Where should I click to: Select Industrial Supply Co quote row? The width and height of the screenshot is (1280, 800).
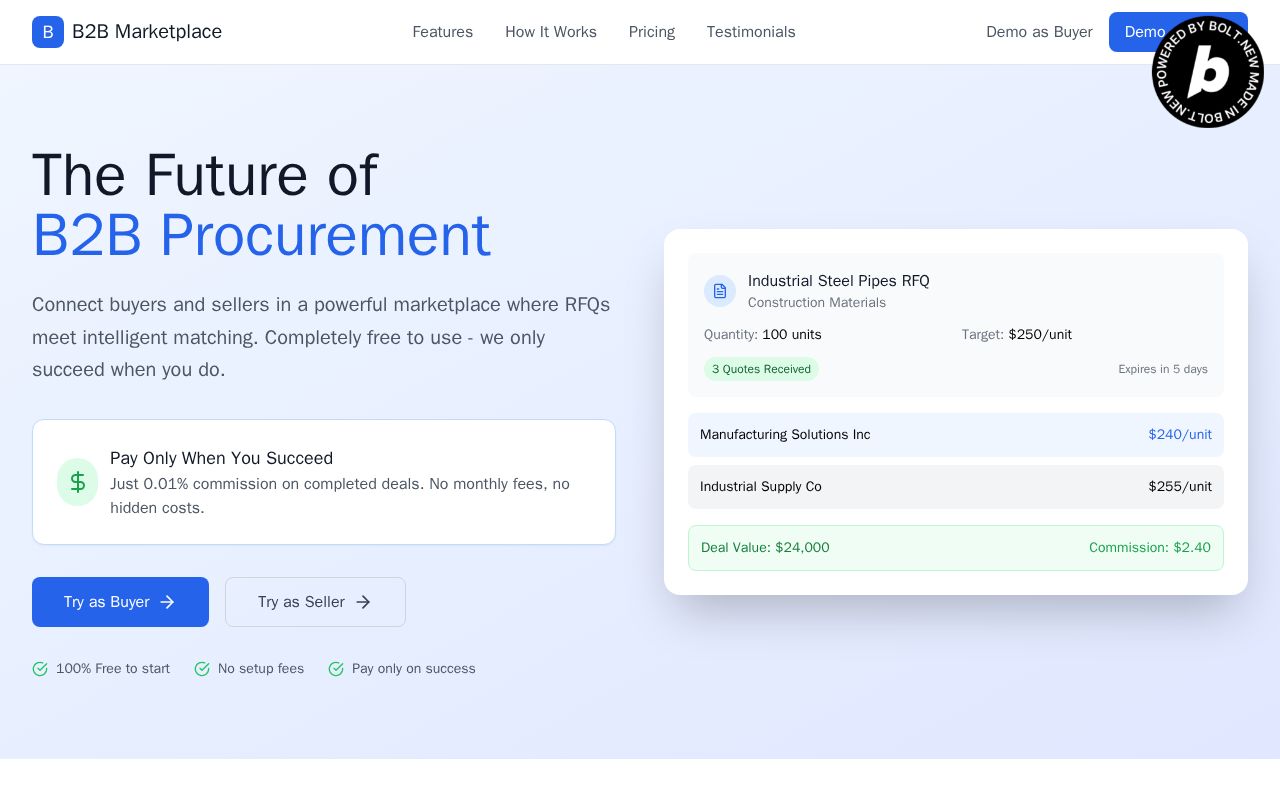pyautogui.click(x=956, y=487)
